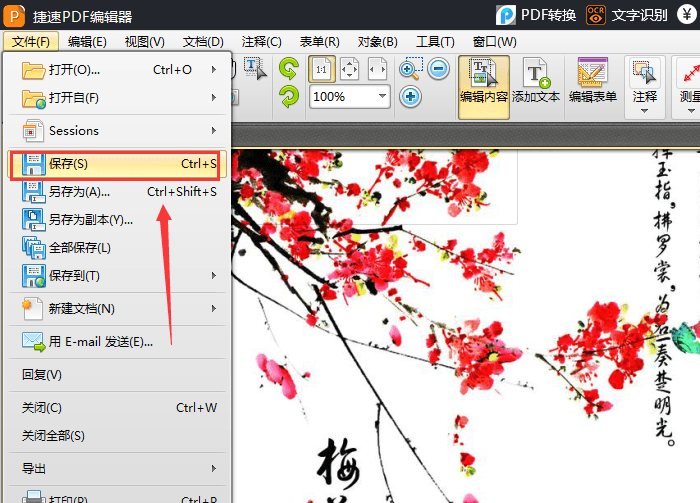
Task: Click the Sessions document icon
Action: pos(33,131)
